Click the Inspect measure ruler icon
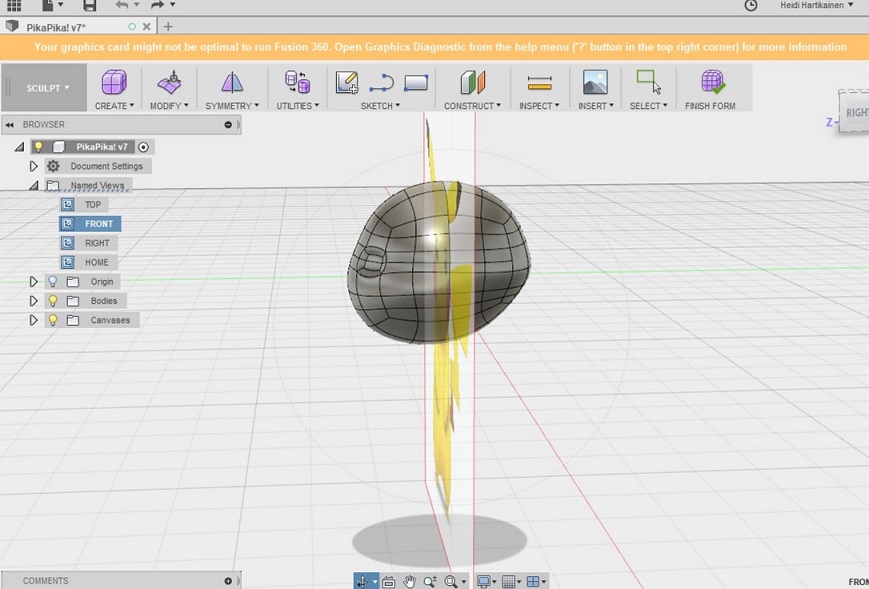 pyautogui.click(x=539, y=83)
